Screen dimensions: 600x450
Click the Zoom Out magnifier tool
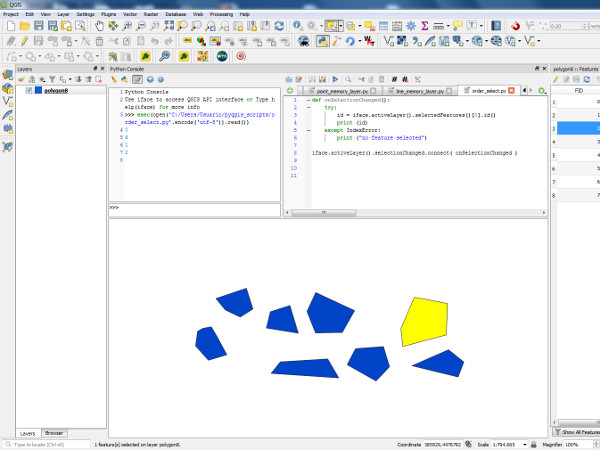pos(141,26)
